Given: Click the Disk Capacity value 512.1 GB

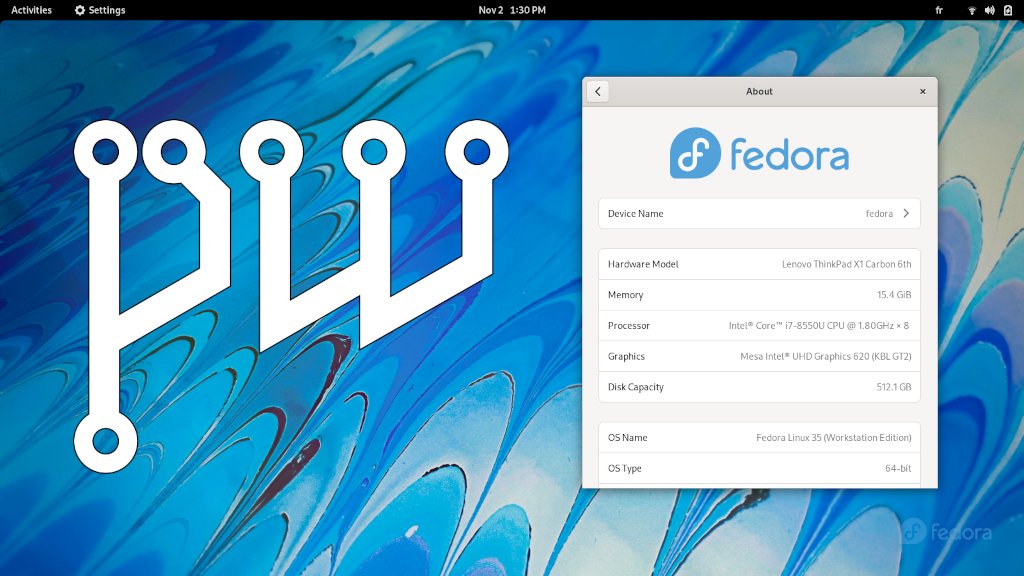Looking at the screenshot, I should click(893, 387).
